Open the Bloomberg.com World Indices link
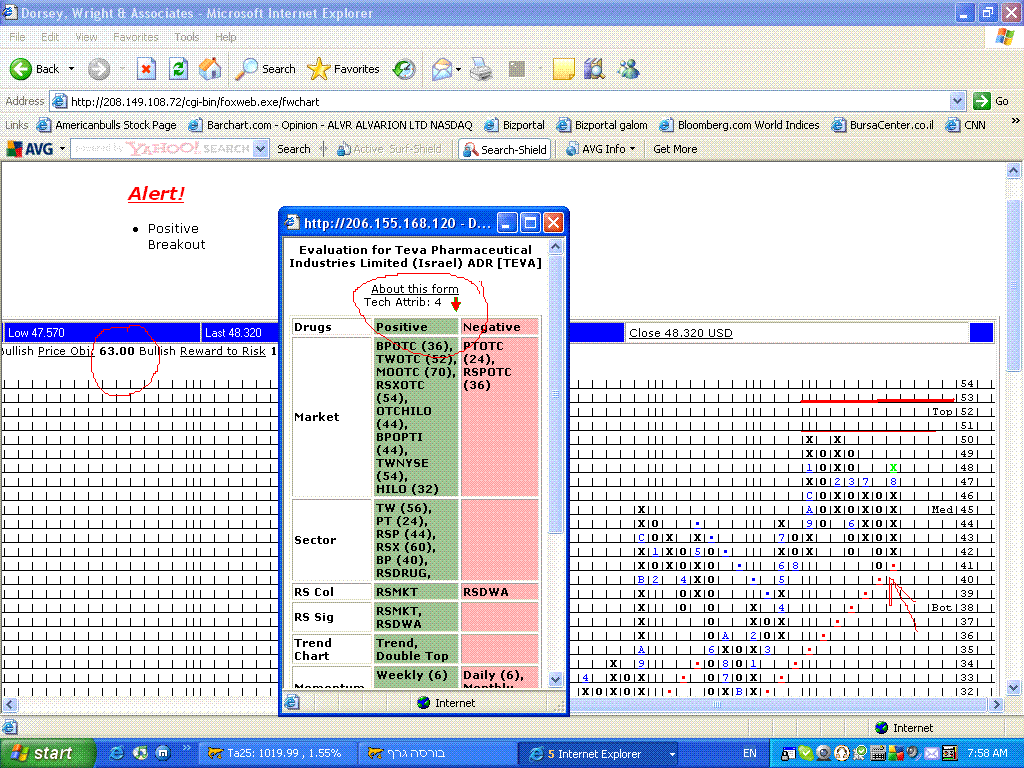Viewport: 1024px width, 768px height. pos(739,125)
